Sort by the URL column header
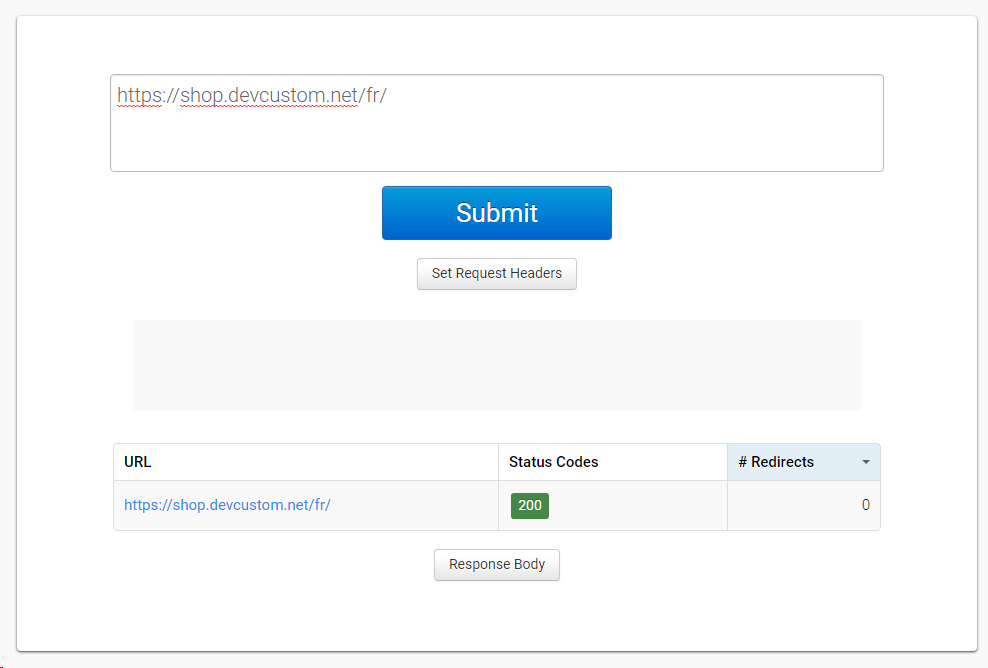The width and height of the screenshot is (988, 668). click(x=306, y=462)
